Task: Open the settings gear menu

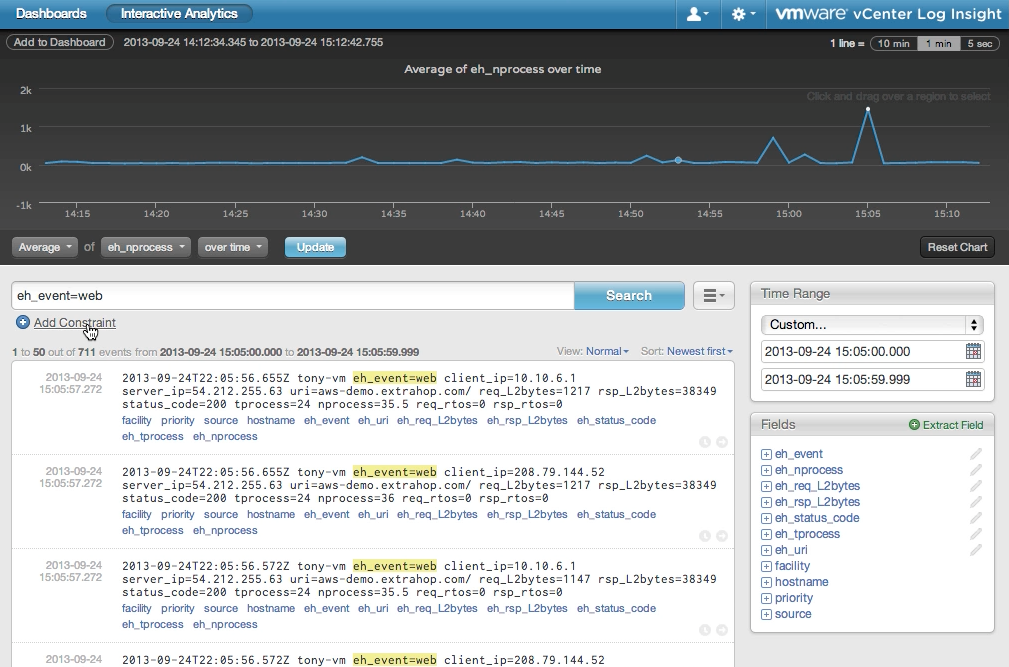Action: coord(743,14)
